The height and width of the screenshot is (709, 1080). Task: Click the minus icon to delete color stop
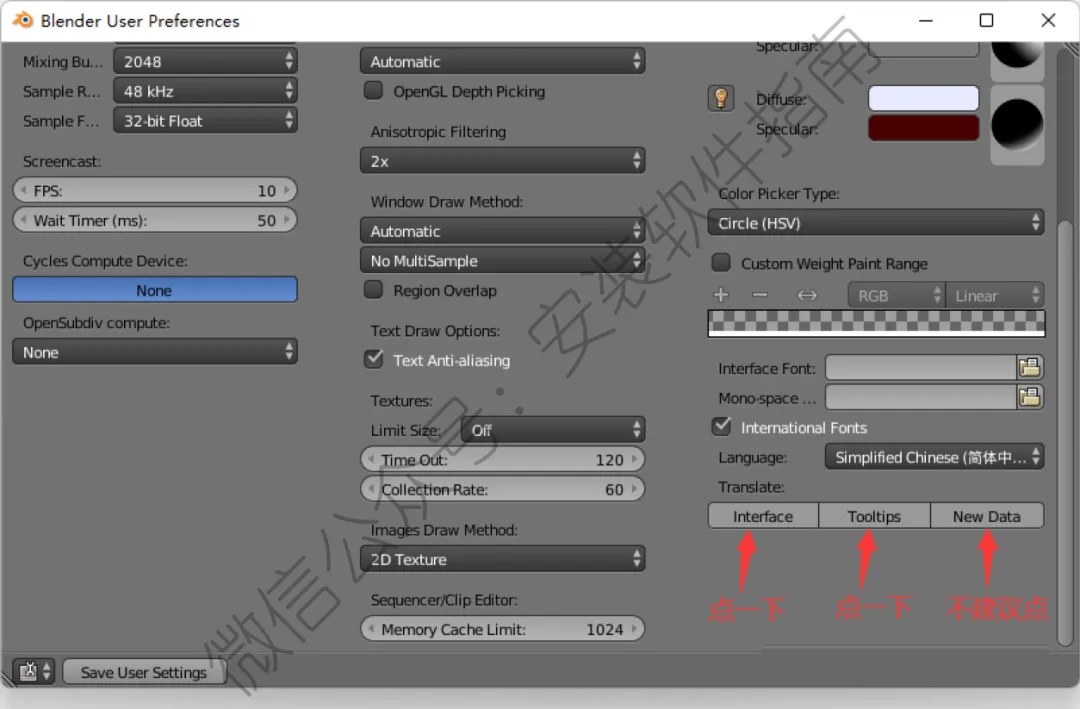[x=760, y=295]
